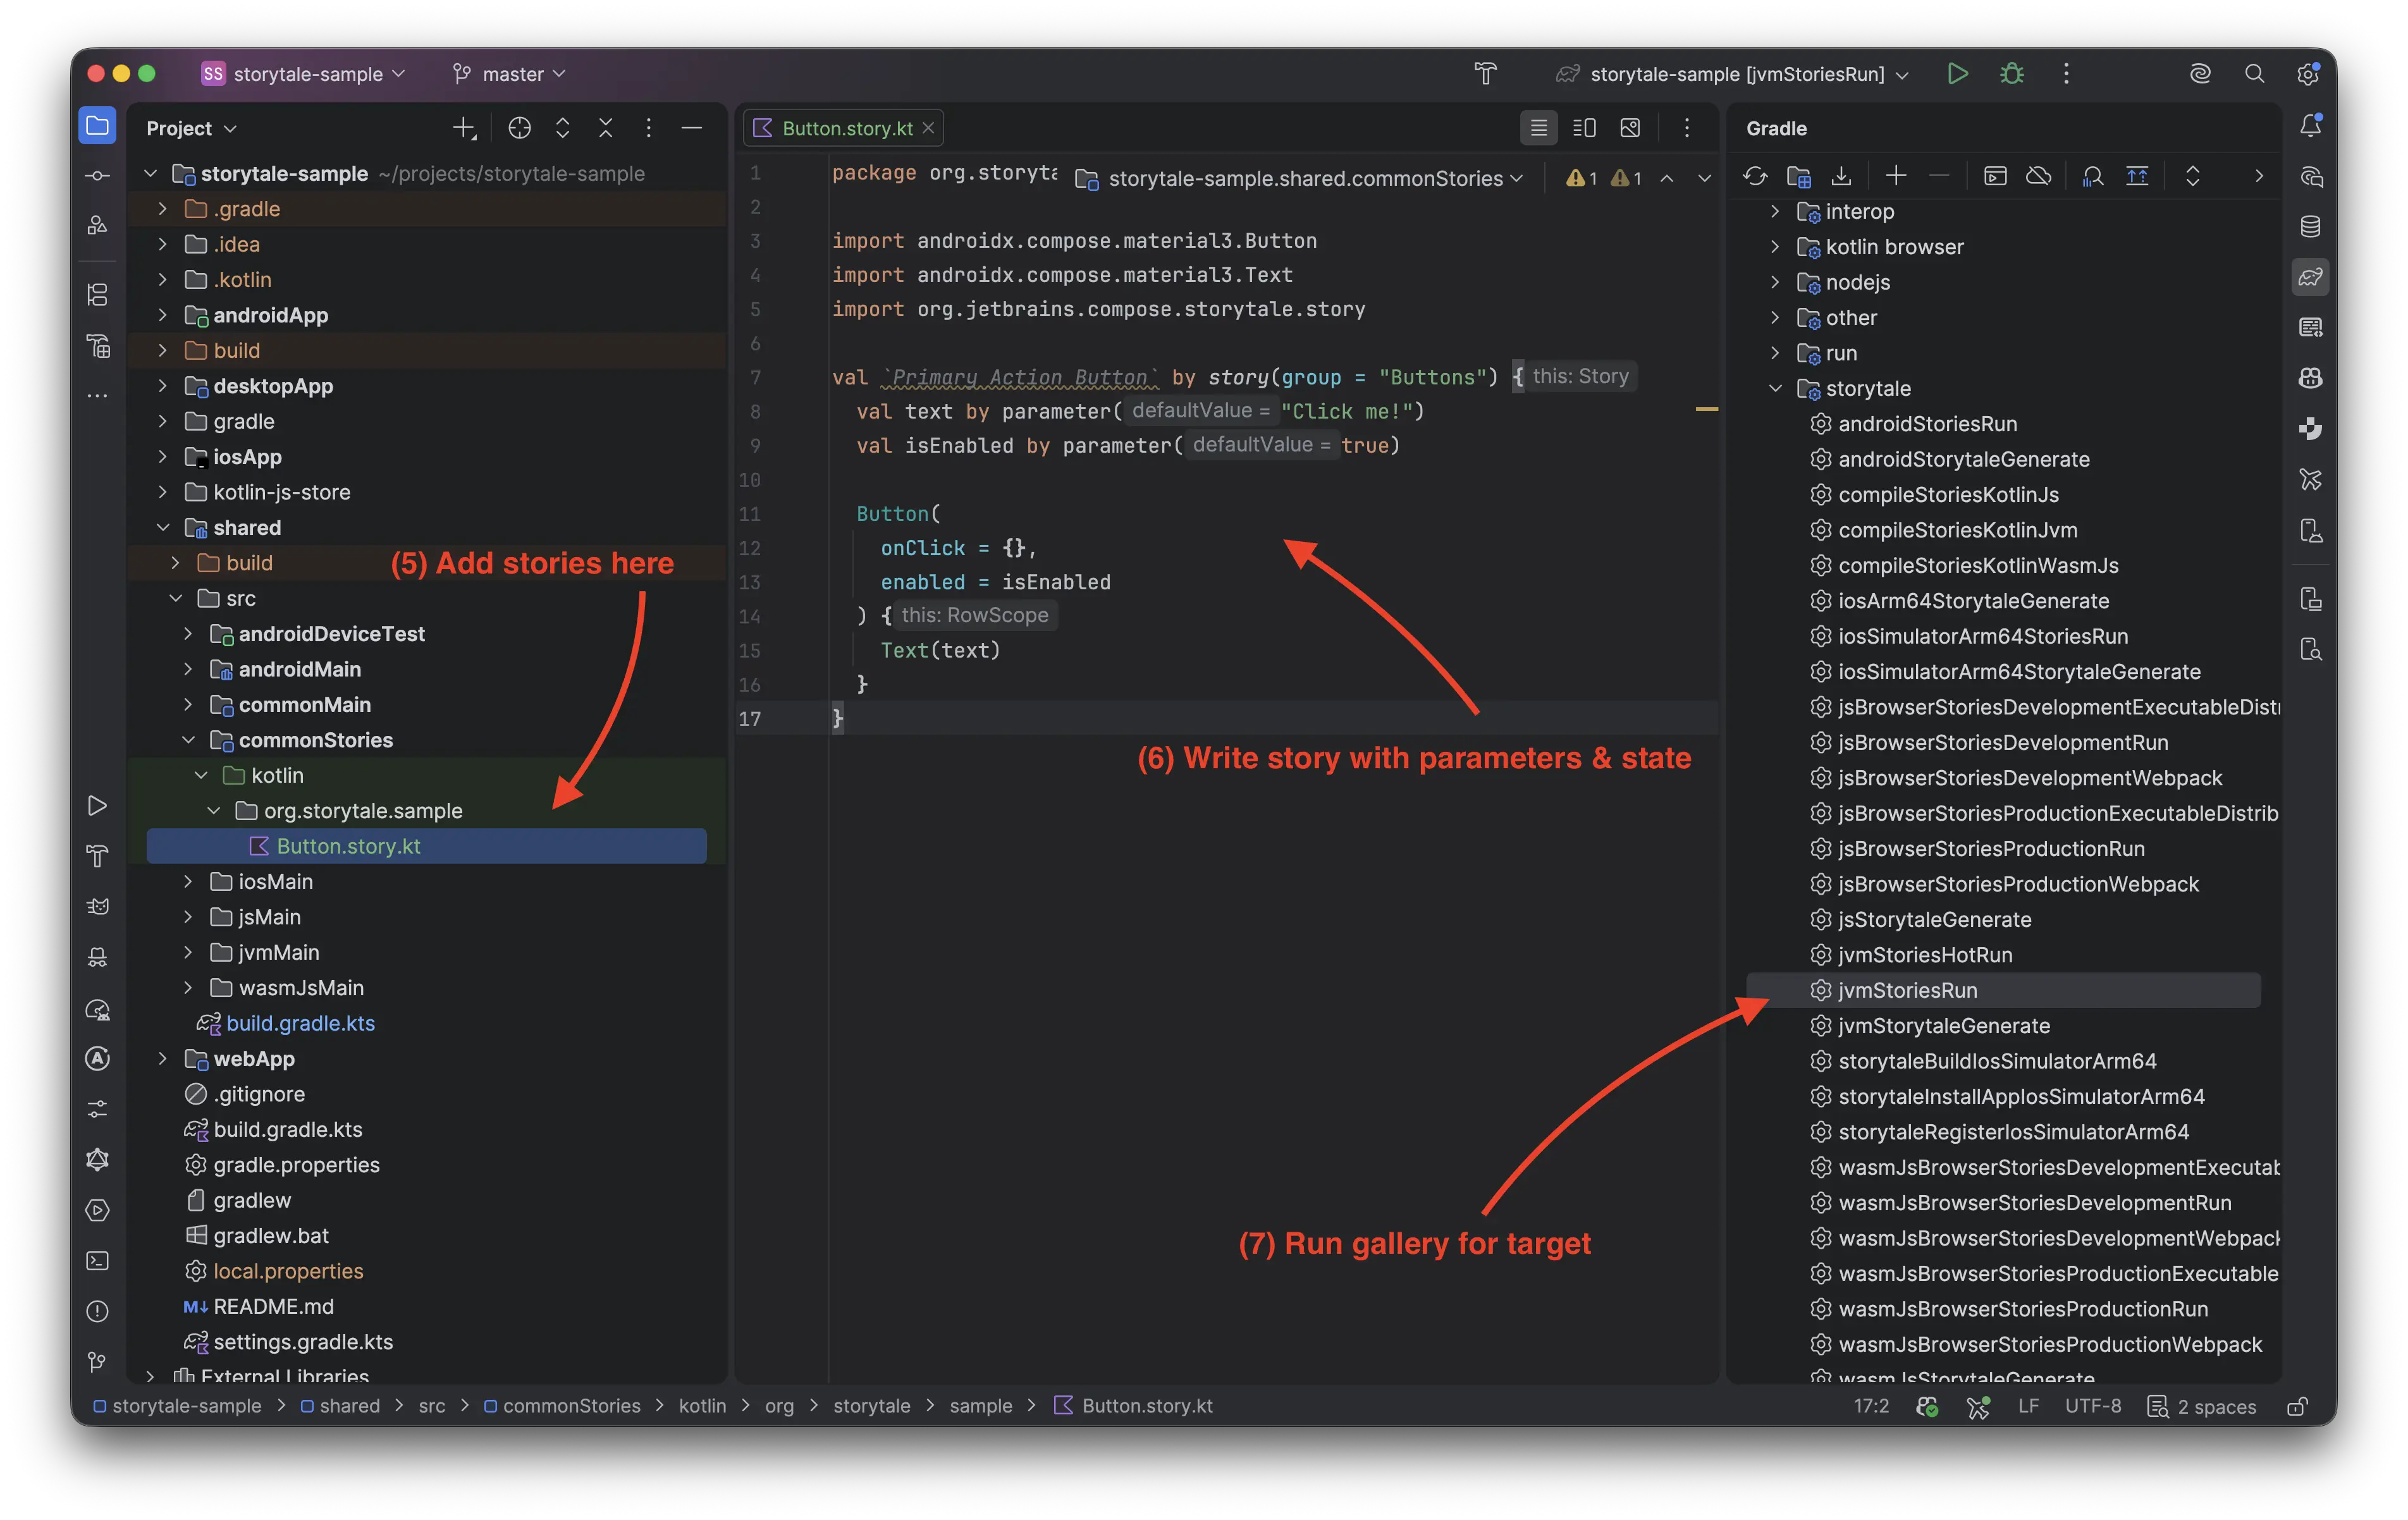Image resolution: width=2408 pixels, height=1520 pixels.
Task: Switch editor to code-only view mode
Action: (1538, 128)
